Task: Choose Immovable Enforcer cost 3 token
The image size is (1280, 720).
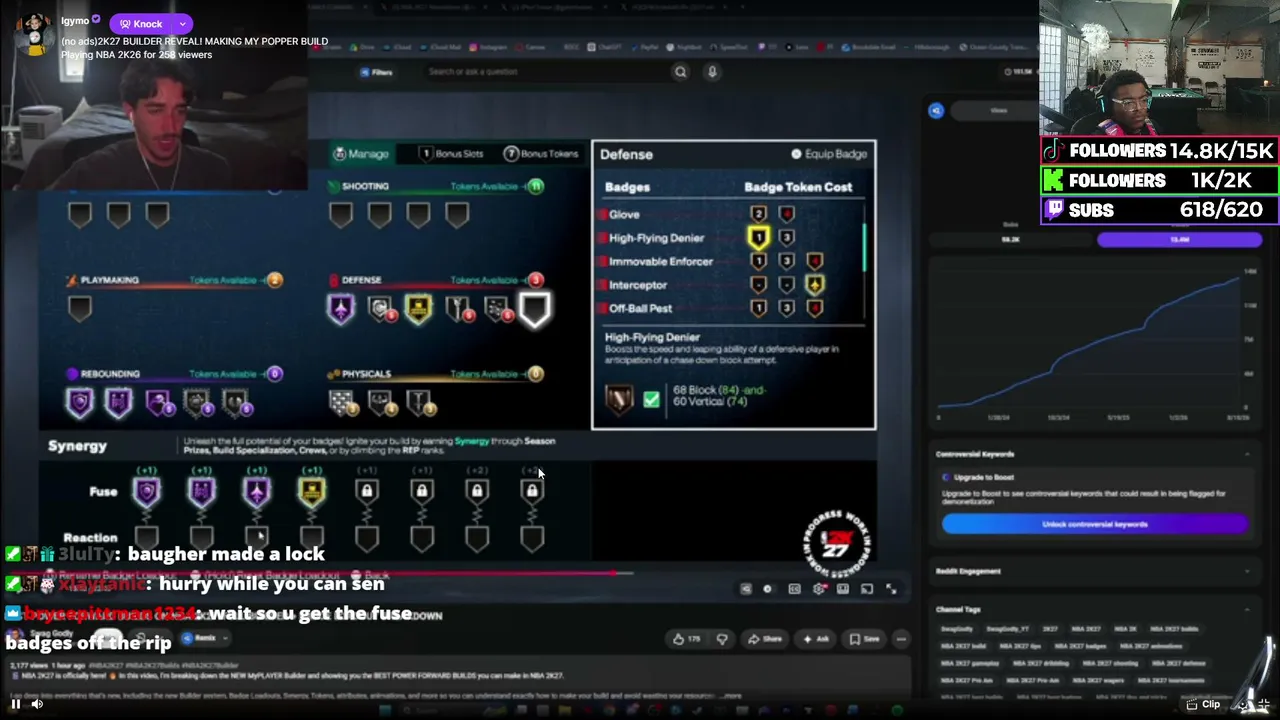Action: (786, 261)
